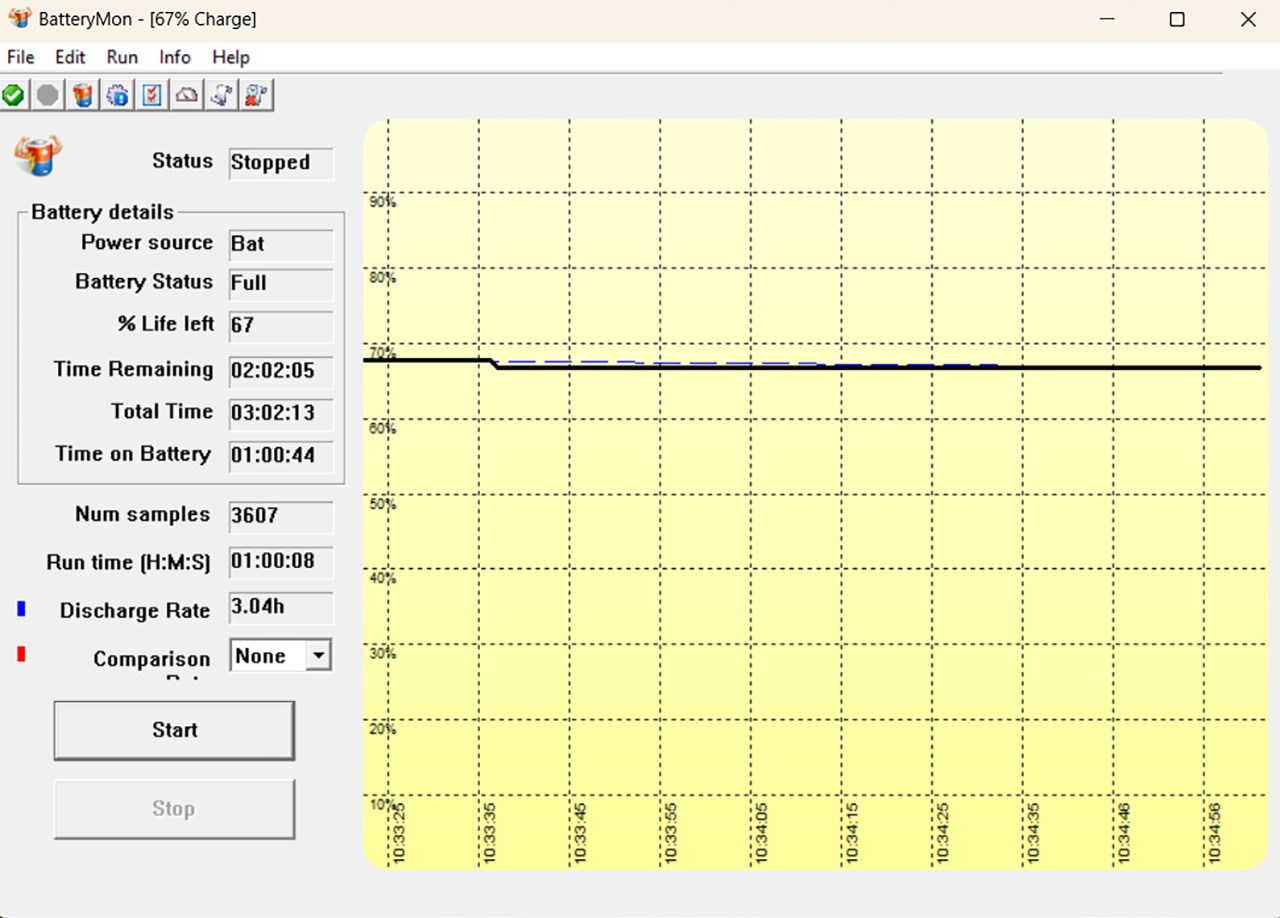Click the BatteryMon logo beside Status
Viewport: 1280px width, 918px height.
(37, 156)
